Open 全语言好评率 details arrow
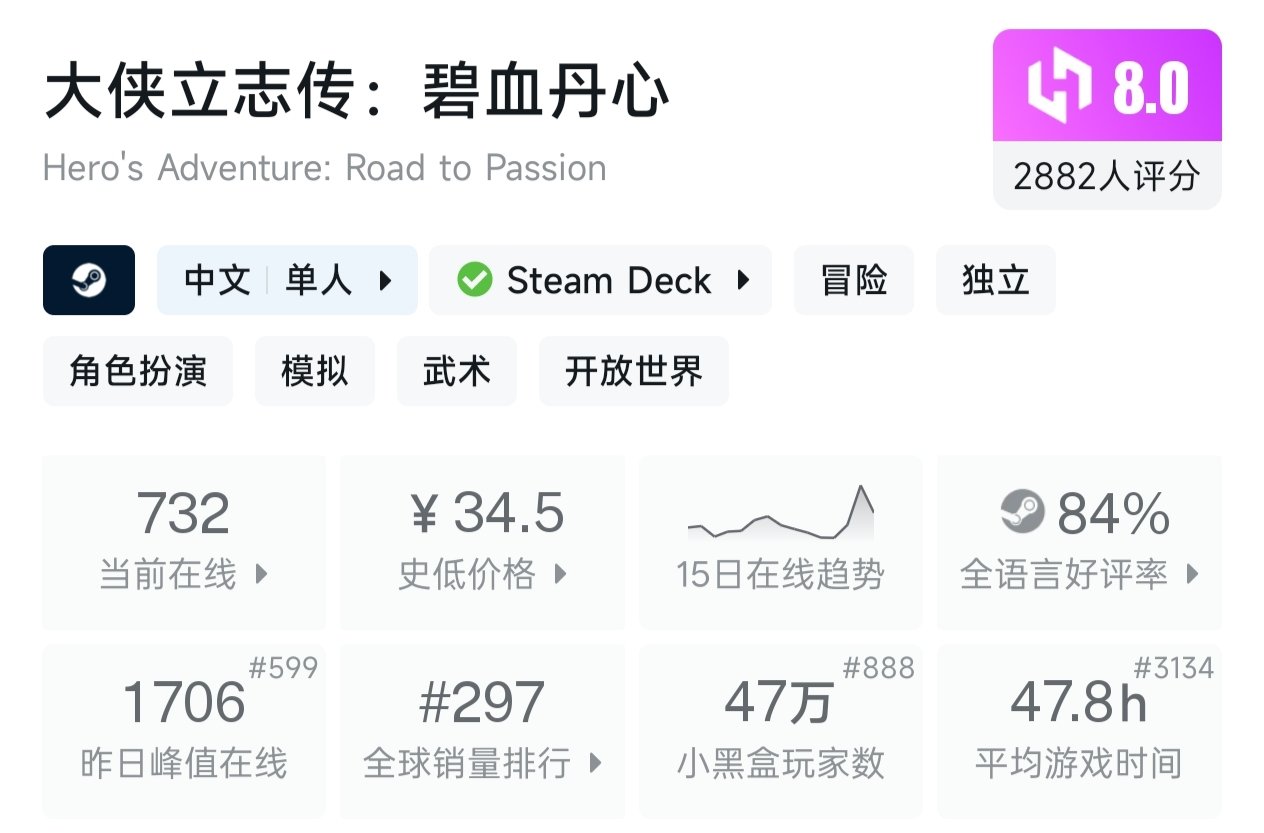1264x833 pixels. tap(1192, 575)
